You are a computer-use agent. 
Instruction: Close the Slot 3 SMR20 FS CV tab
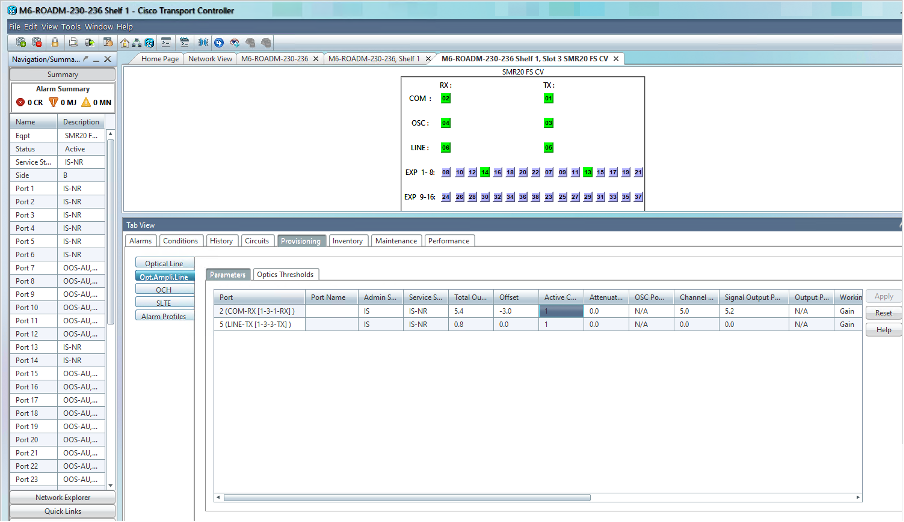click(x=616, y=59)
